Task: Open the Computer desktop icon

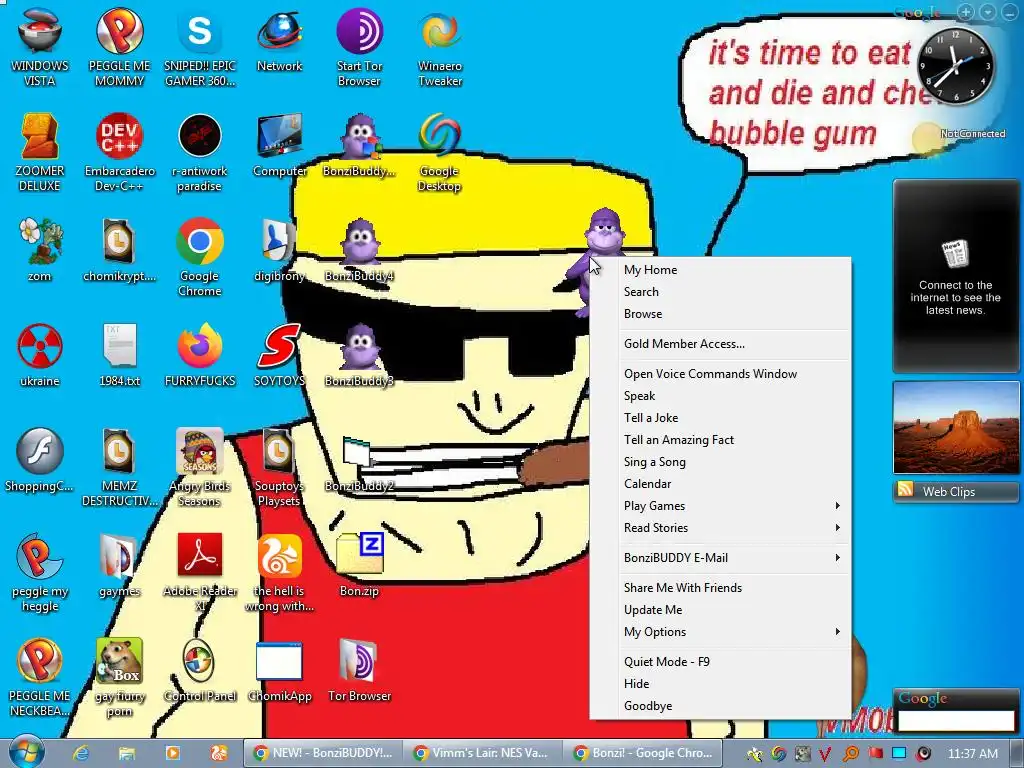Action: 280,146
